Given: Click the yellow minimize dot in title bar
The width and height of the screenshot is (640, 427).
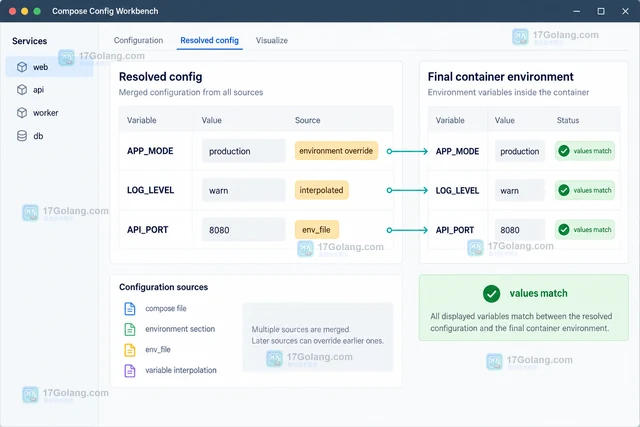Looking at the screenshot, I should click(x=24, y=11).
